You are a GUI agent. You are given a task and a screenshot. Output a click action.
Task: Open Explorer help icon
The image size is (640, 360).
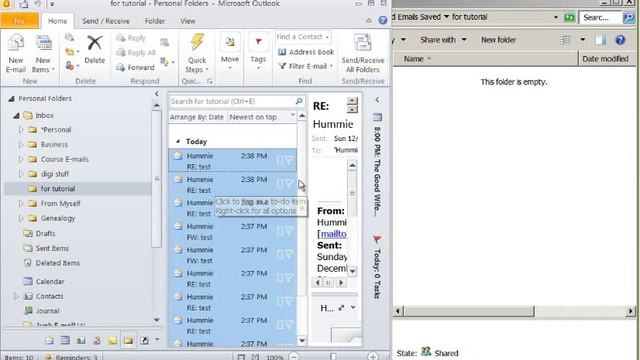[x=620, y=40]
